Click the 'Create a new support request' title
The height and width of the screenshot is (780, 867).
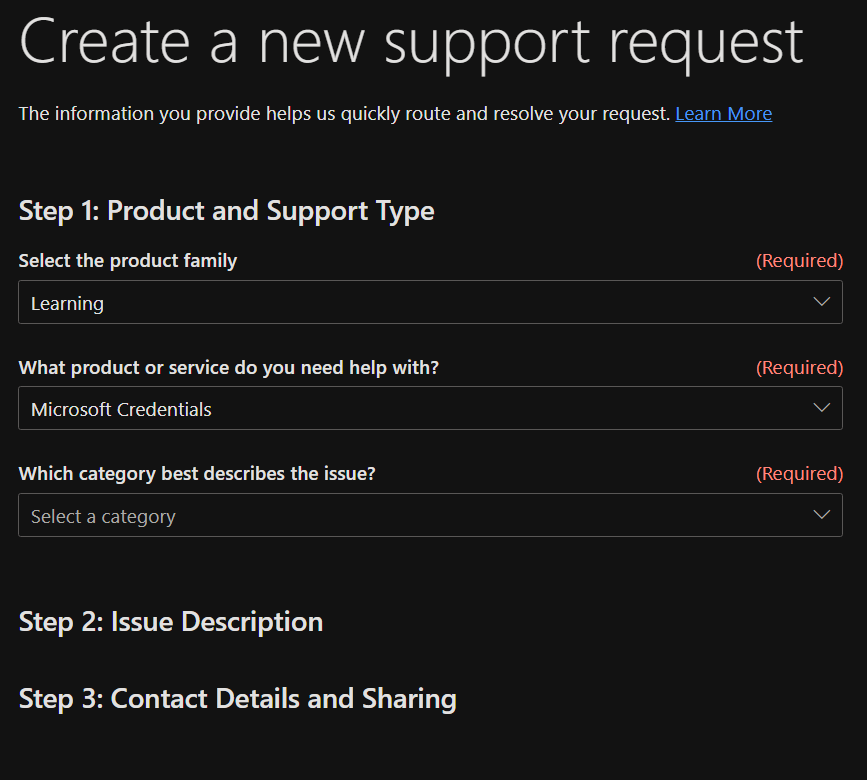(410, 42)
